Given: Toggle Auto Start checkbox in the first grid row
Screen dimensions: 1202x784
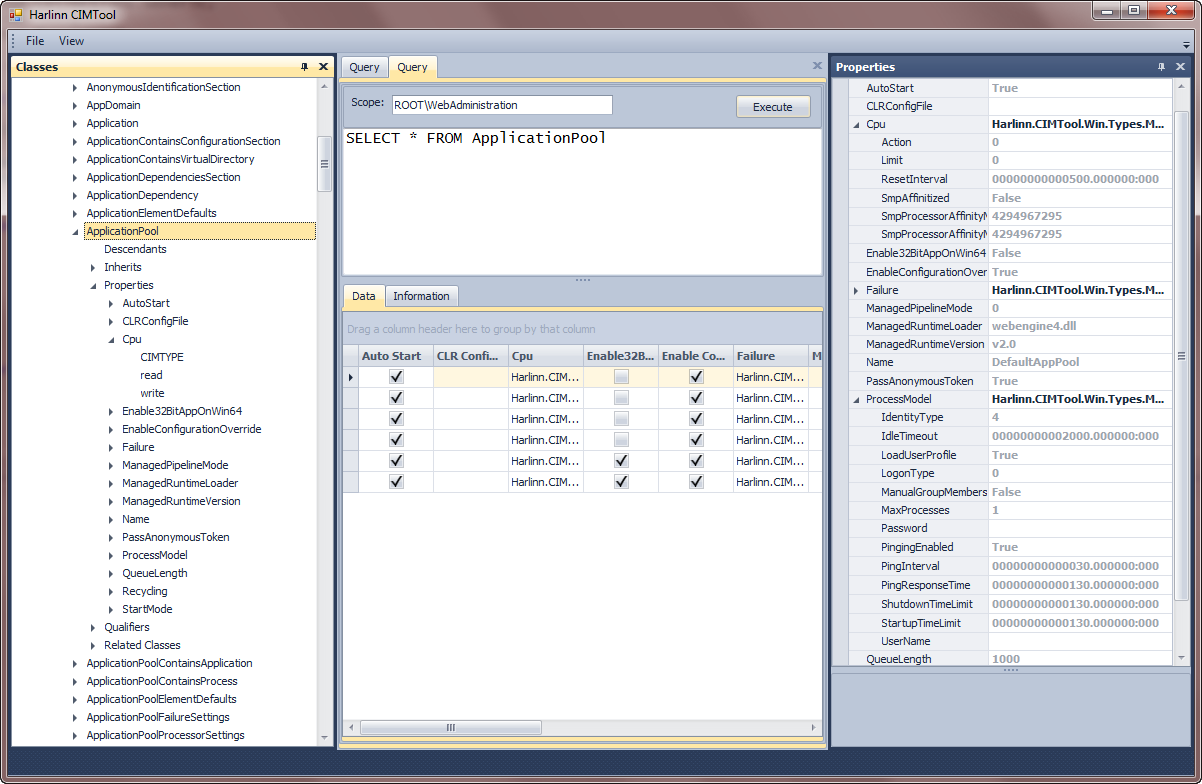Looking at the screenshot, I should pyautogui.click(x=396, y=377).
